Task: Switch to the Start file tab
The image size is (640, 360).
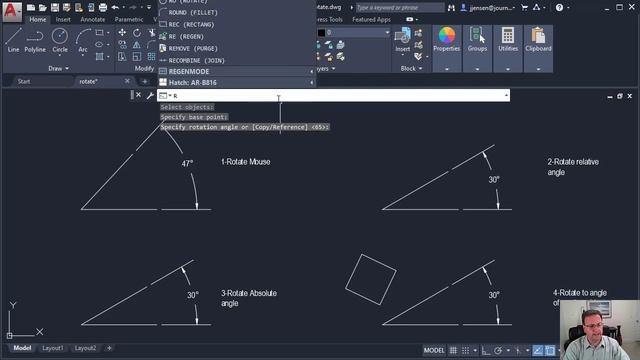Action: [24, 81]
